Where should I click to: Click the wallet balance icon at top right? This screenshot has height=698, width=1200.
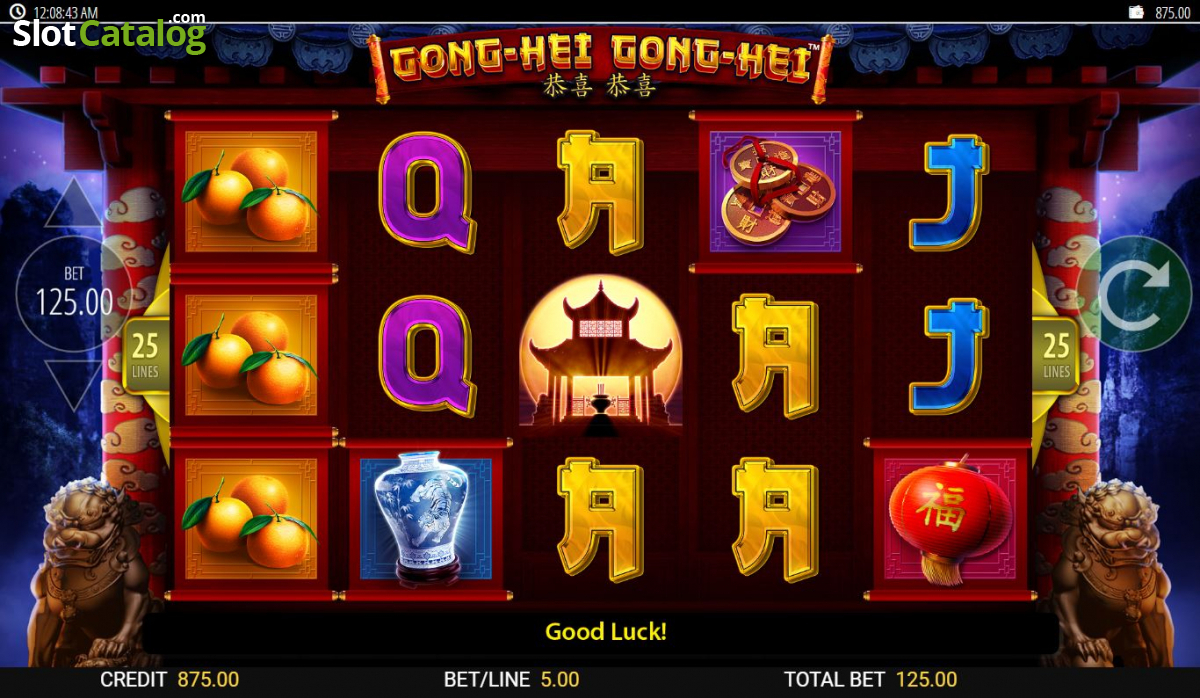coord(1136,12)
